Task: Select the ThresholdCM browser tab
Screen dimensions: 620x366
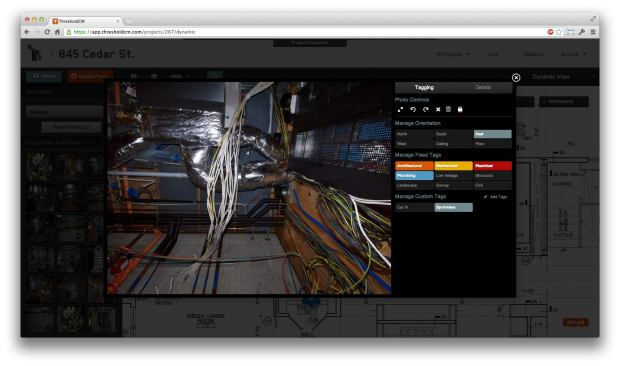Action: [85, 21]
